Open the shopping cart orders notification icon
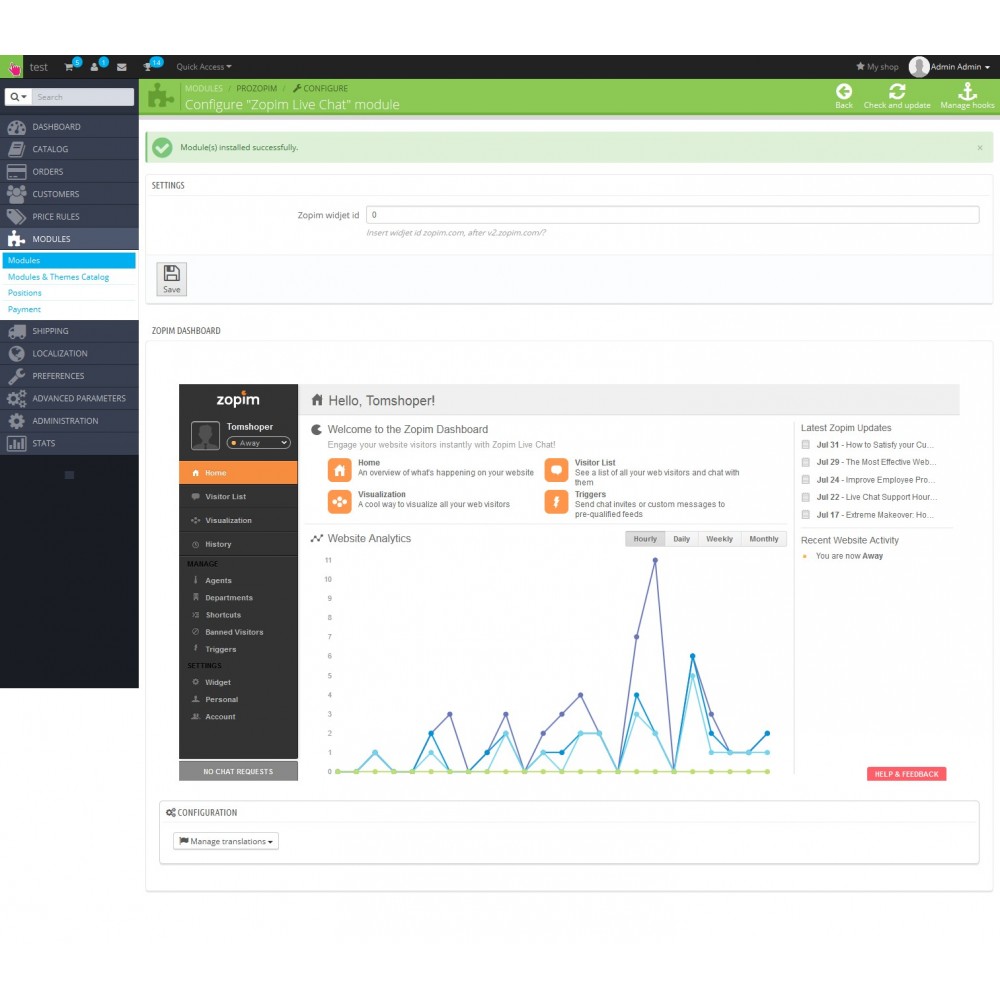 tap(69, 67)
